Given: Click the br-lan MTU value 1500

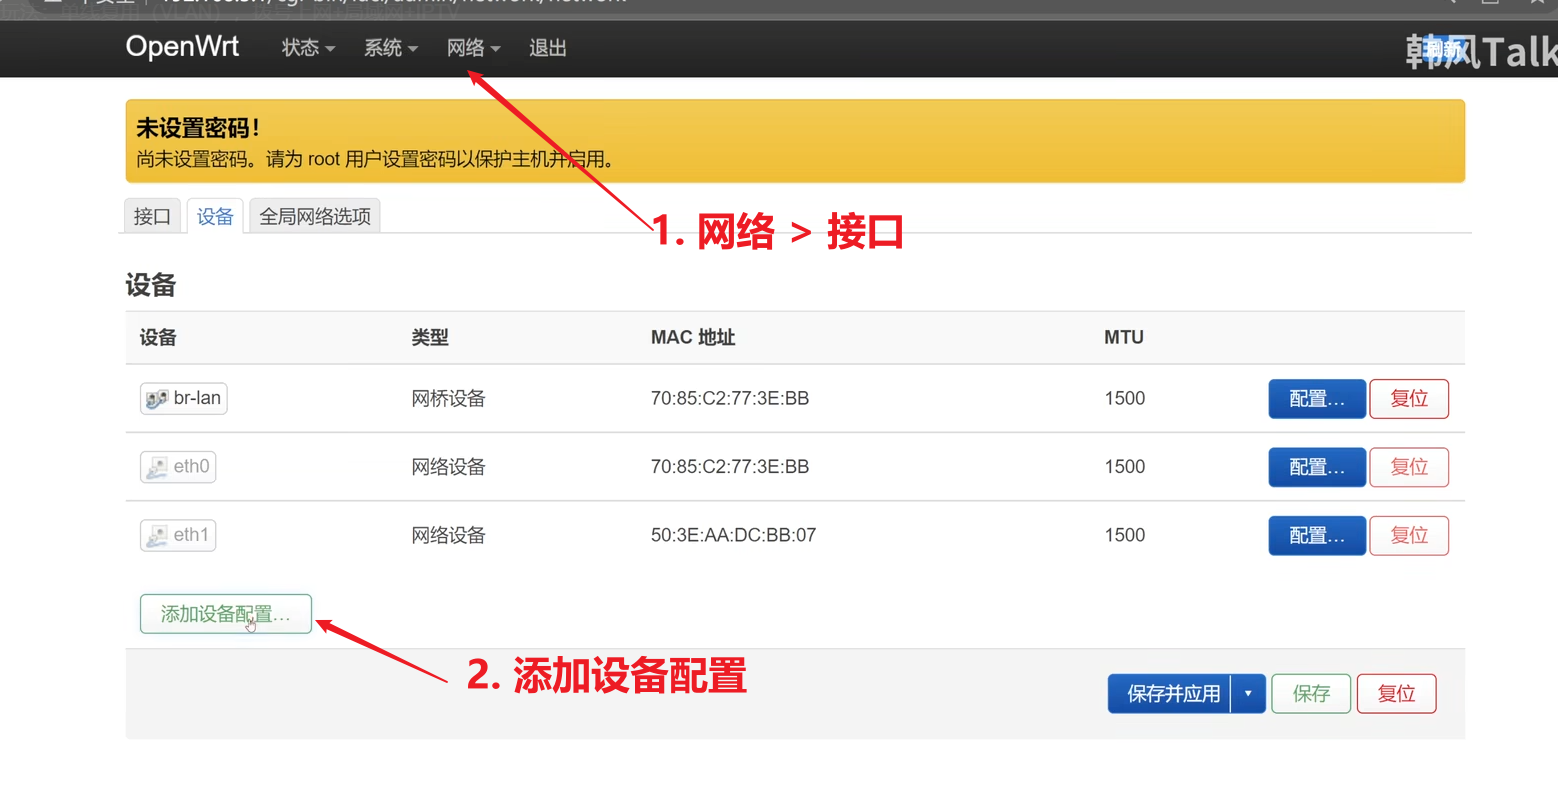Looking at the screenshot, I should (x=1125, y=398).
